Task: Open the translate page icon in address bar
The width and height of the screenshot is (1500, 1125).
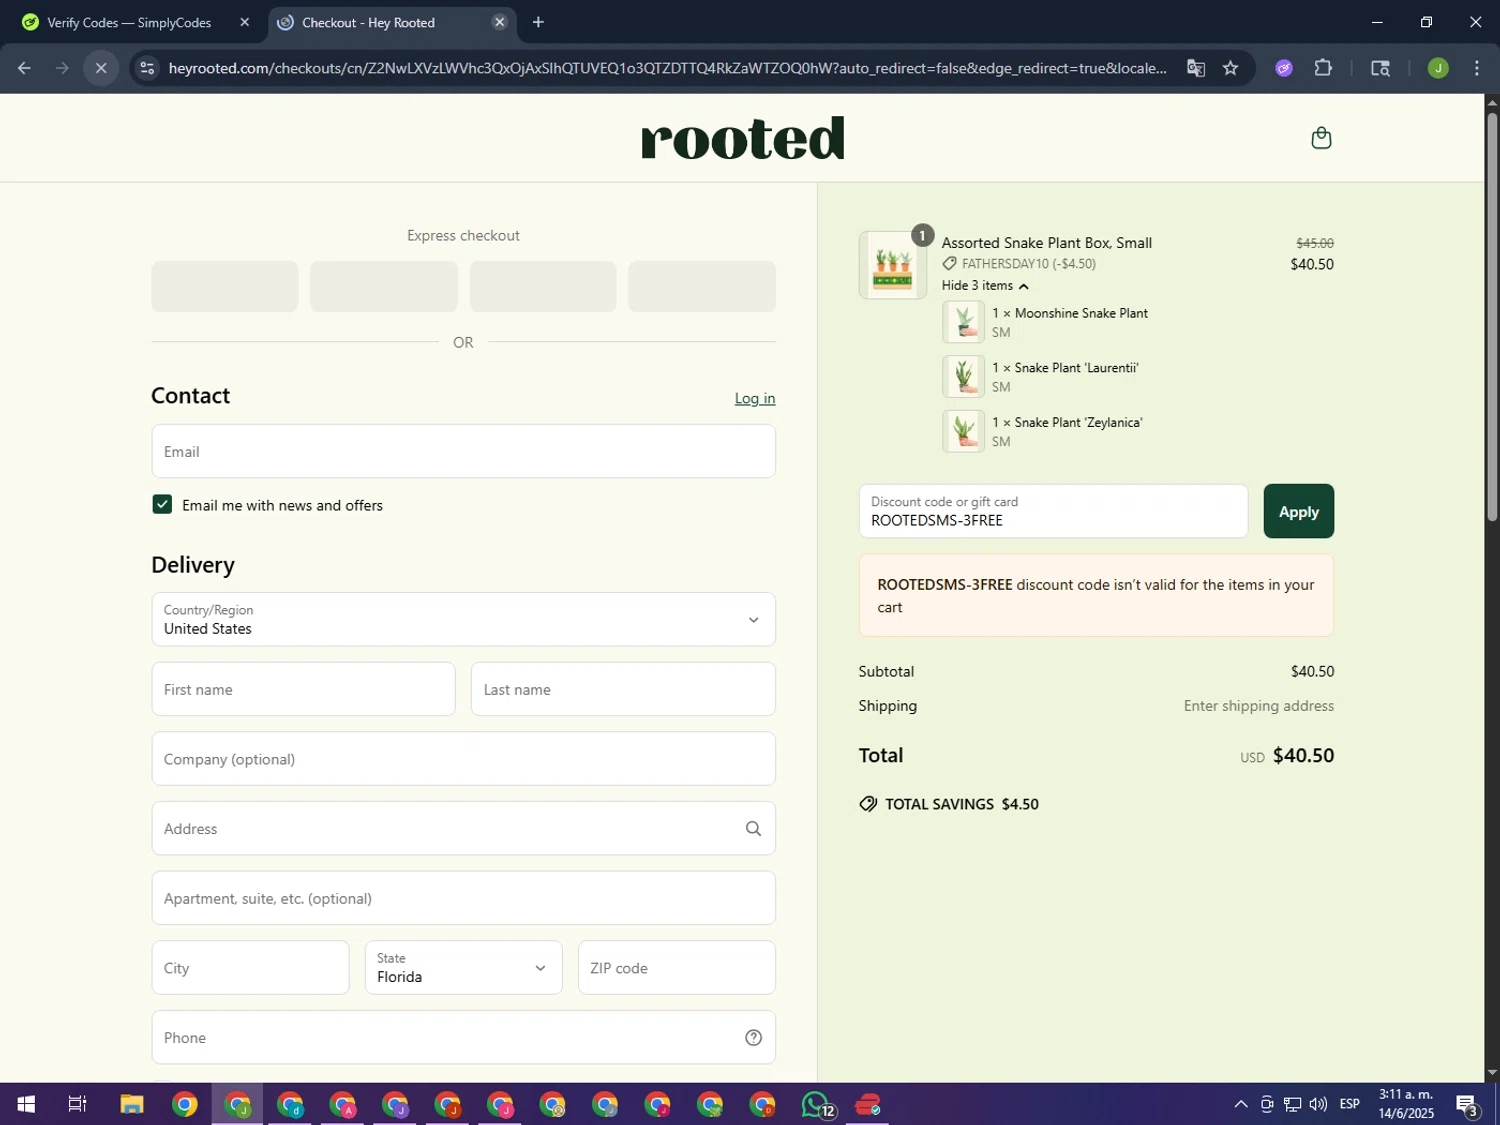Action: 1195,68
